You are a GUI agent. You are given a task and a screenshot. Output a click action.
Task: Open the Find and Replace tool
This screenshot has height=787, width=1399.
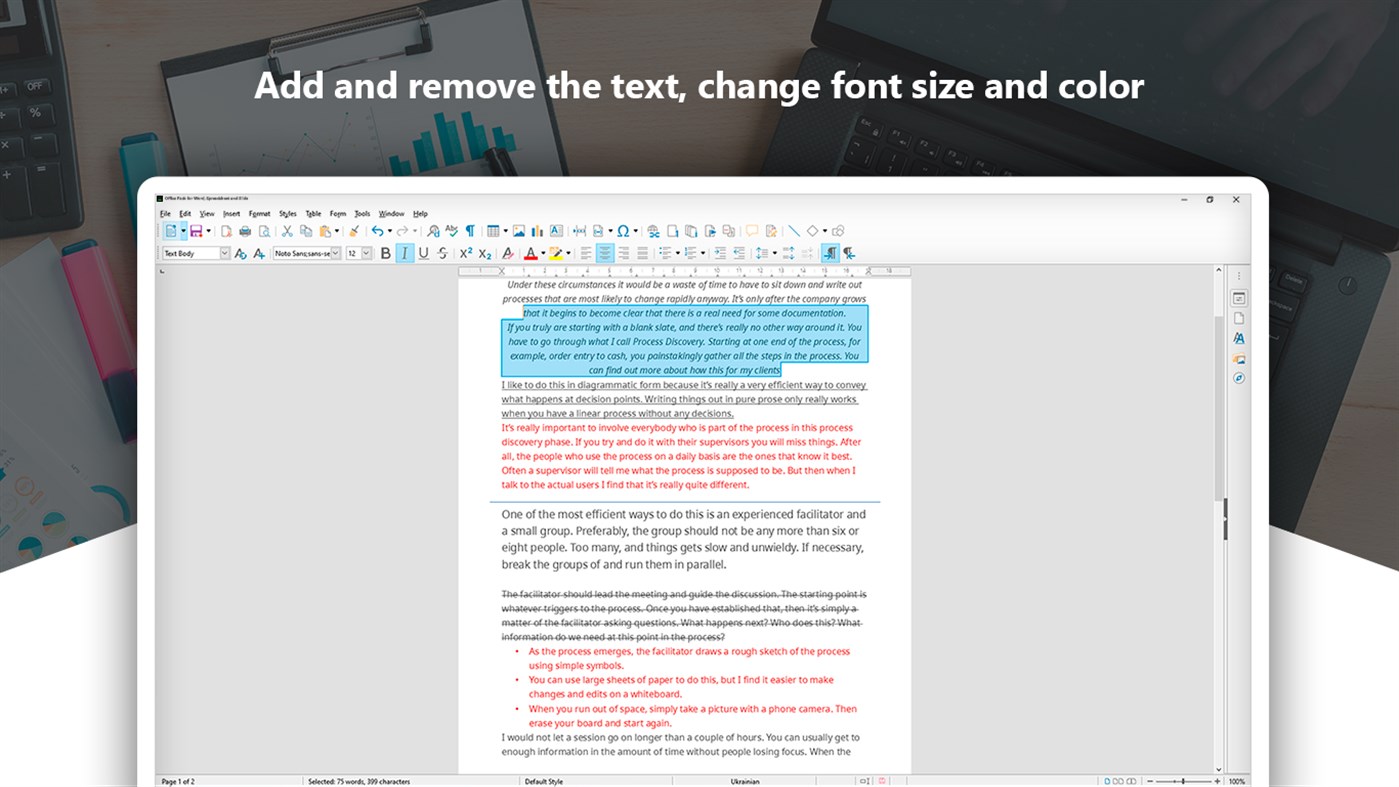point(431,230)
